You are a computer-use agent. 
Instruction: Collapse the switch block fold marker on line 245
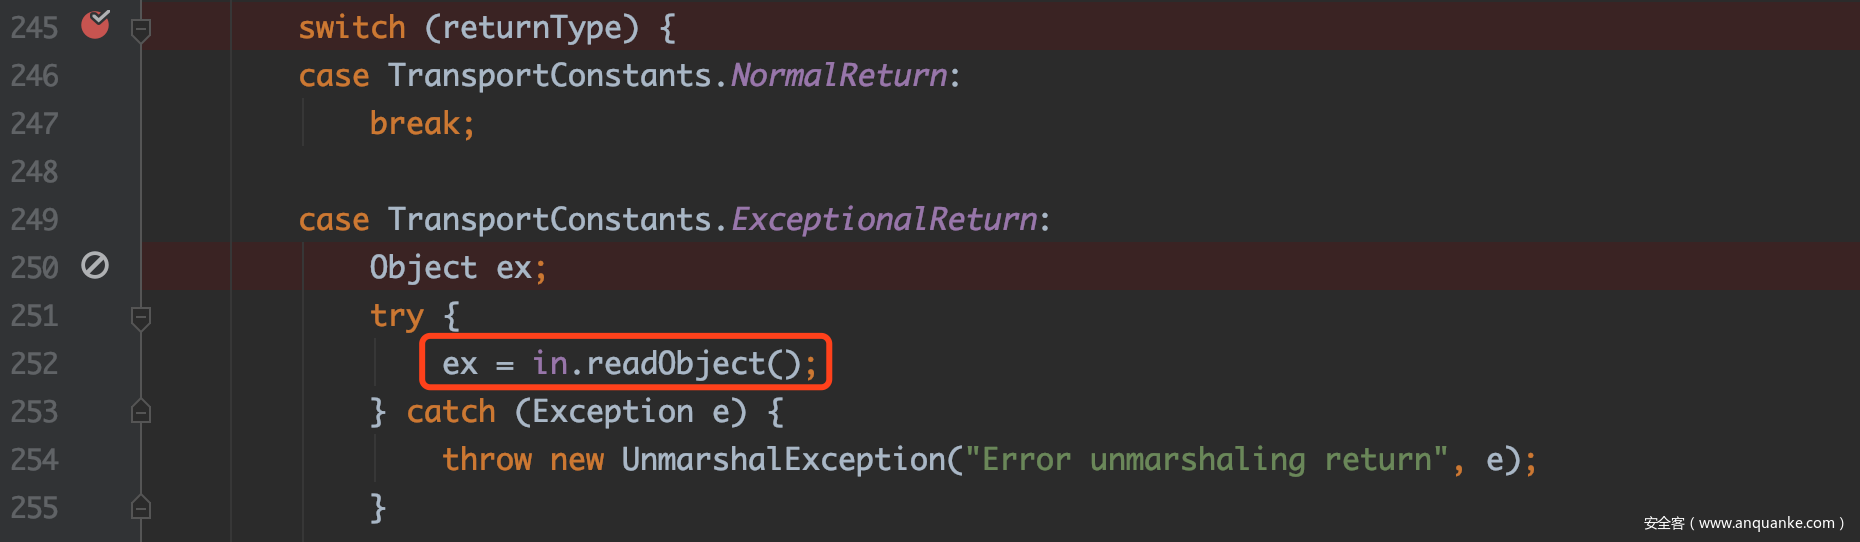tap(141, 29)
